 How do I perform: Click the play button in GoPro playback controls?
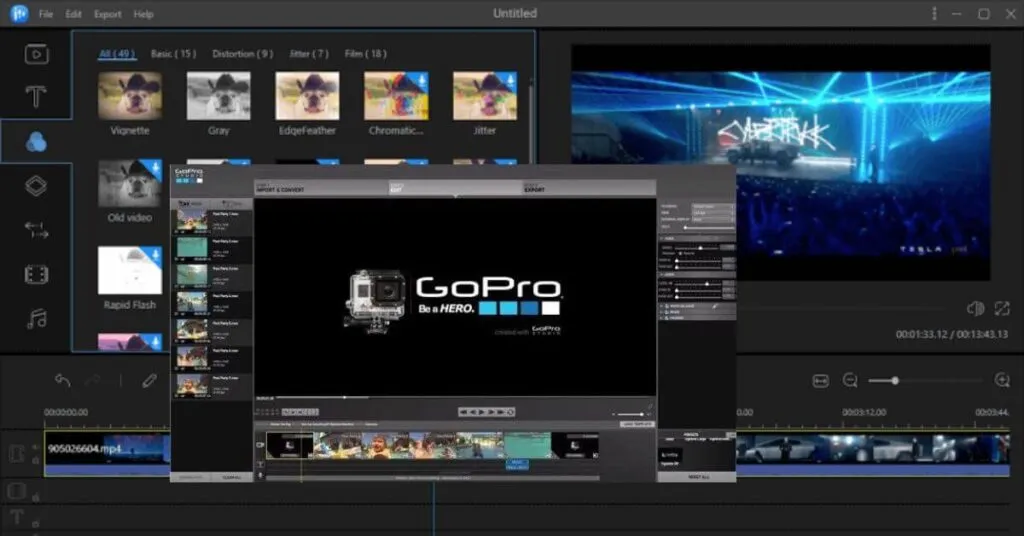[481, 412]
